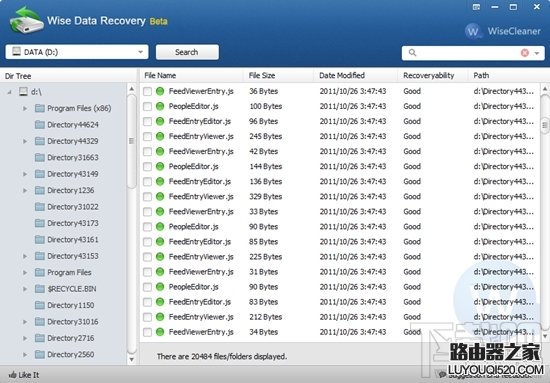Screen dimensions: 550x383
Task: Select checkbox of 31 Bytes FeedViewerEntry.js
Action: pyautogui.click(x=147, y=272)
